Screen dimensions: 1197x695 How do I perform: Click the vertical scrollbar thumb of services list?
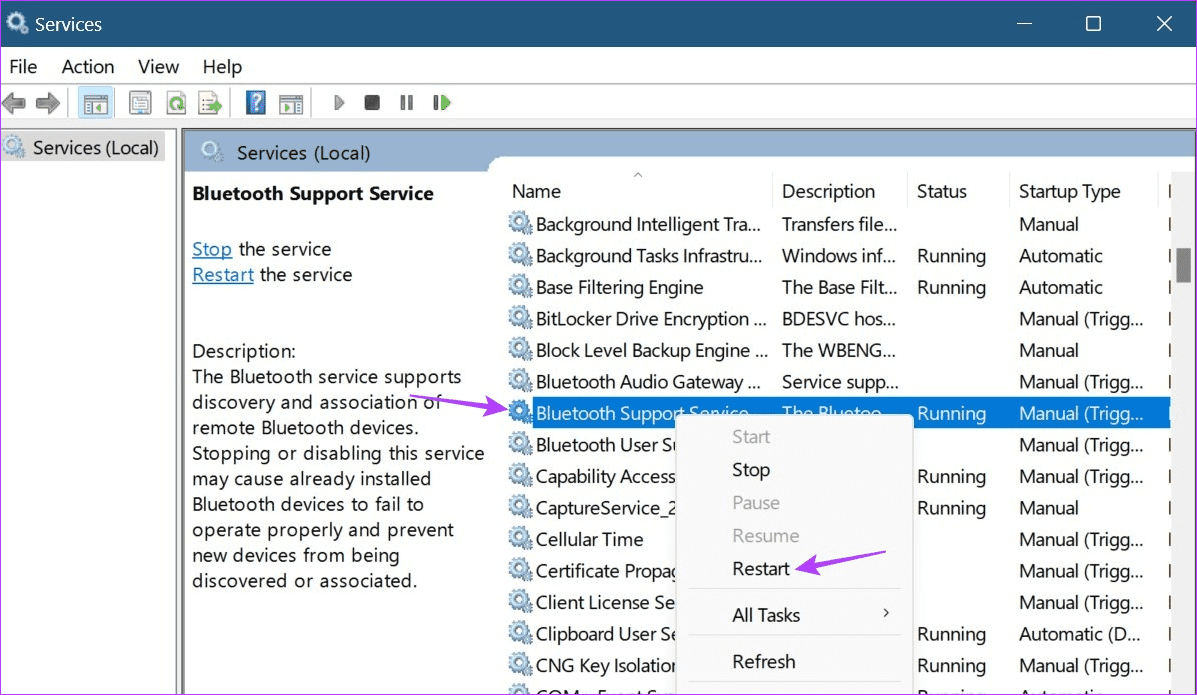pos(1183,264)
